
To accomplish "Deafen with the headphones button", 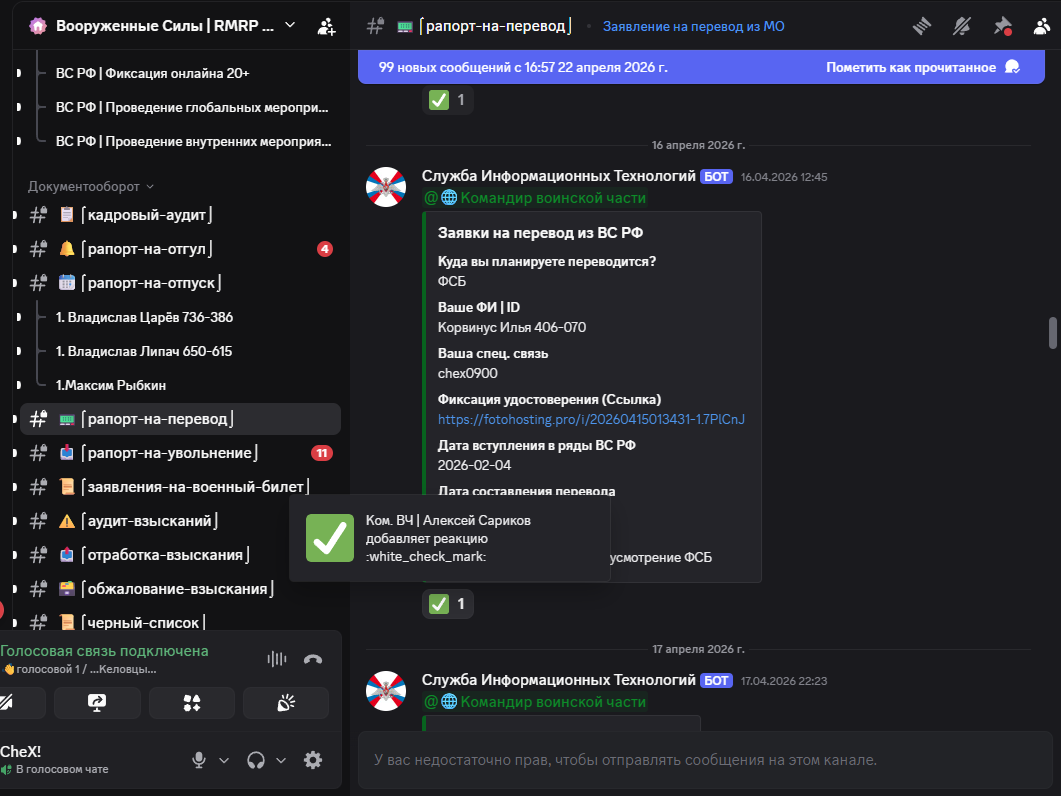I will pos(256,760).
